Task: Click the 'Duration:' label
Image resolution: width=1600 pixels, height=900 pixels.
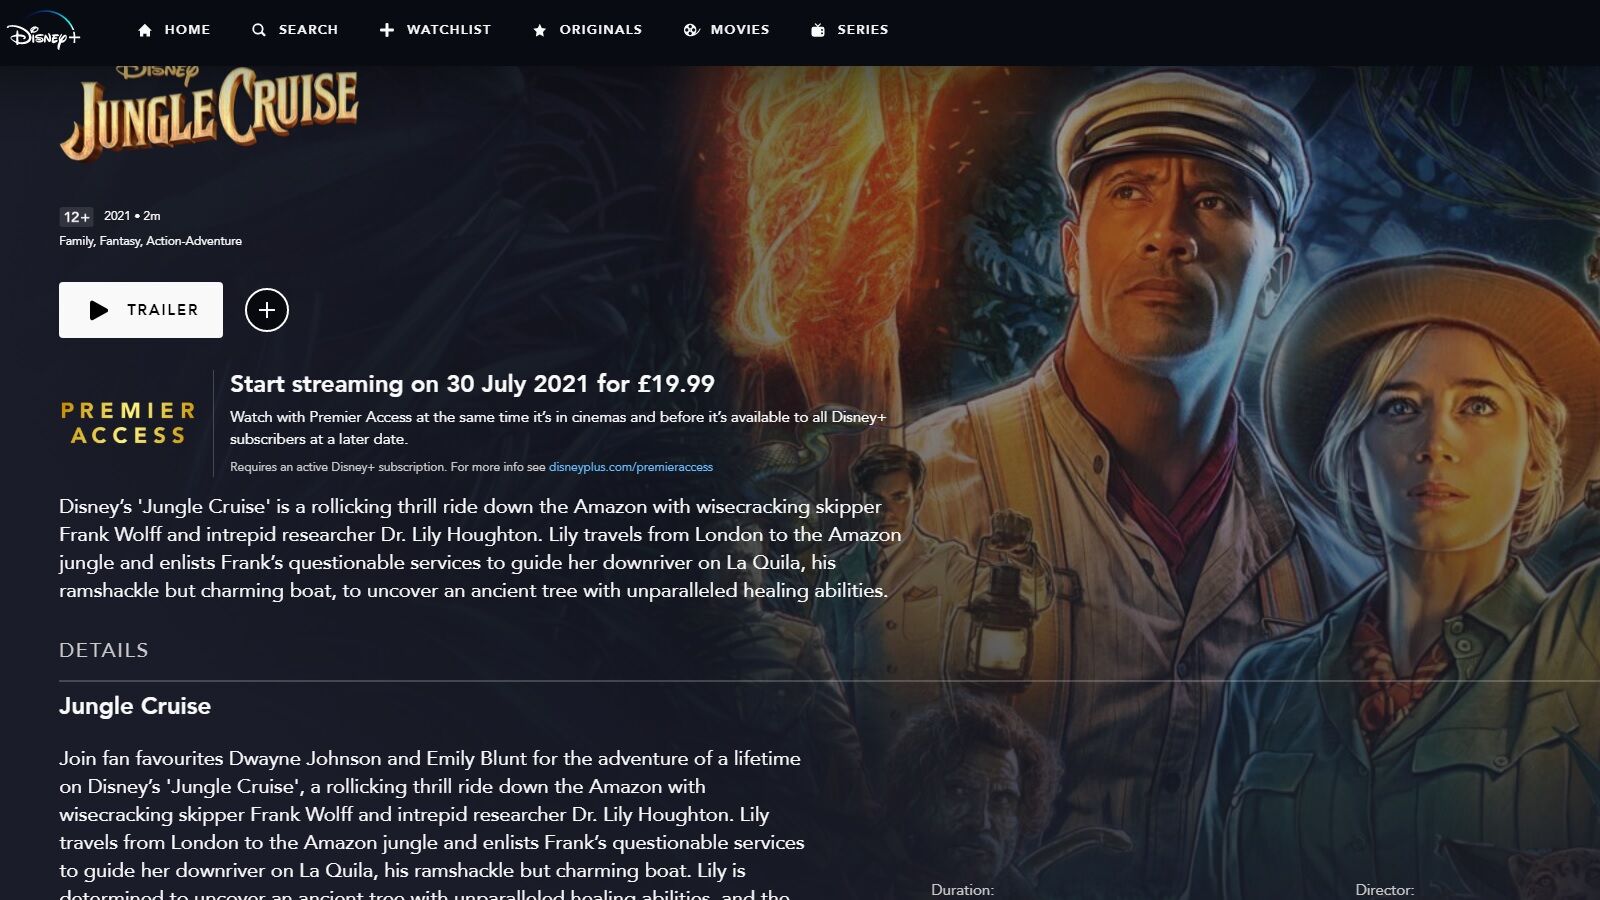Action: point(962,890)
